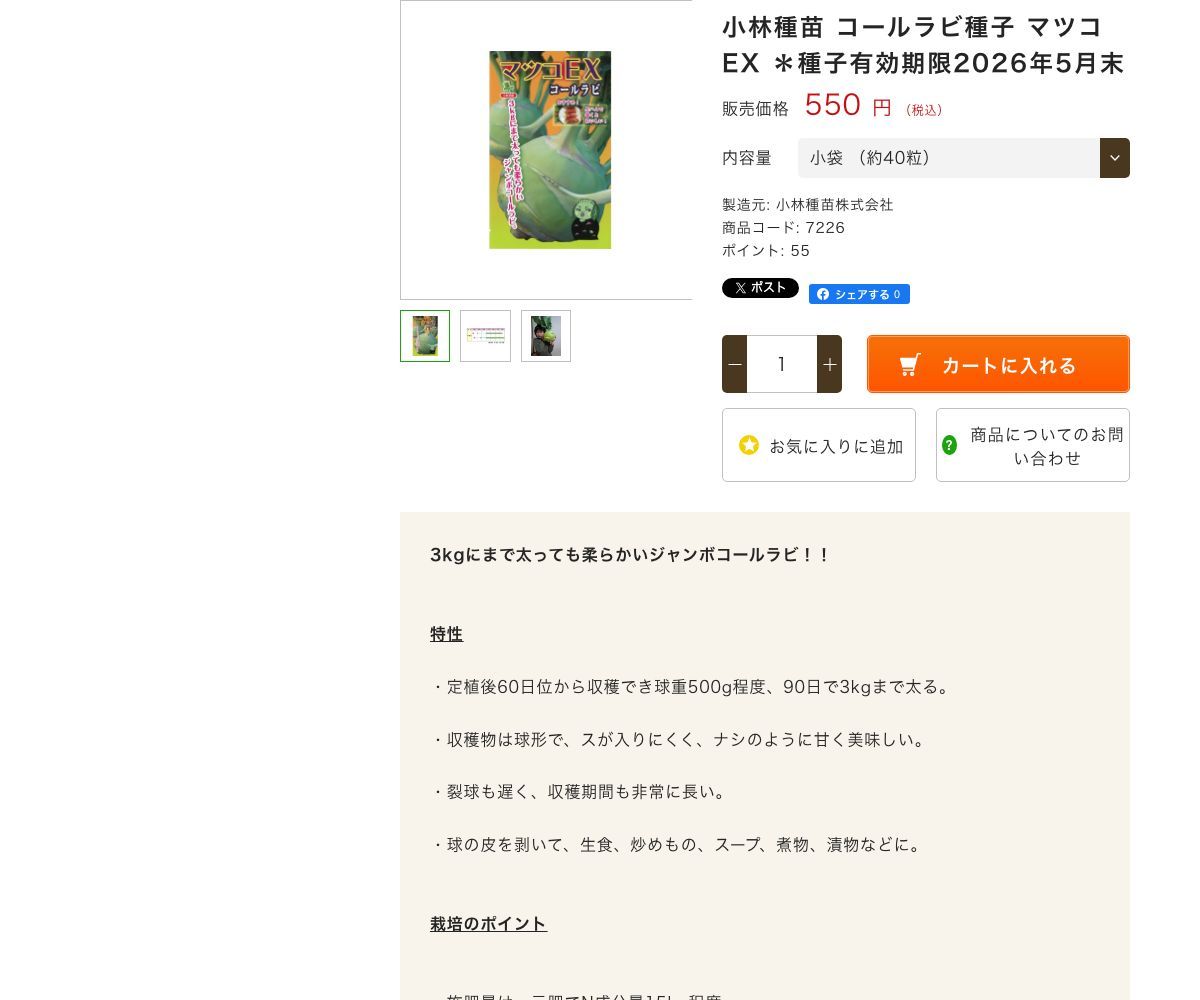Click the main マツコEX product image

click(x=549, y=150)
